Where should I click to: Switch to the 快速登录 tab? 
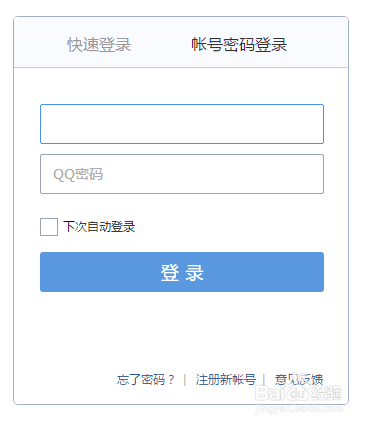pyautogui.click(x=99, y=45)
